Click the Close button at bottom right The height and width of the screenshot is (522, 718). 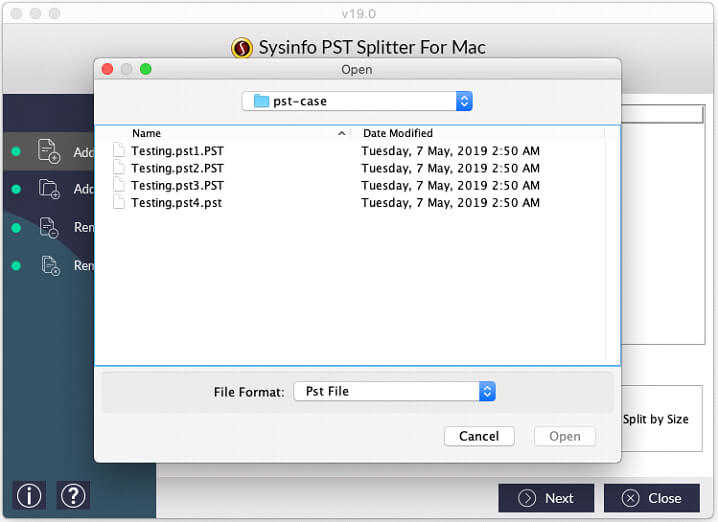651,498
